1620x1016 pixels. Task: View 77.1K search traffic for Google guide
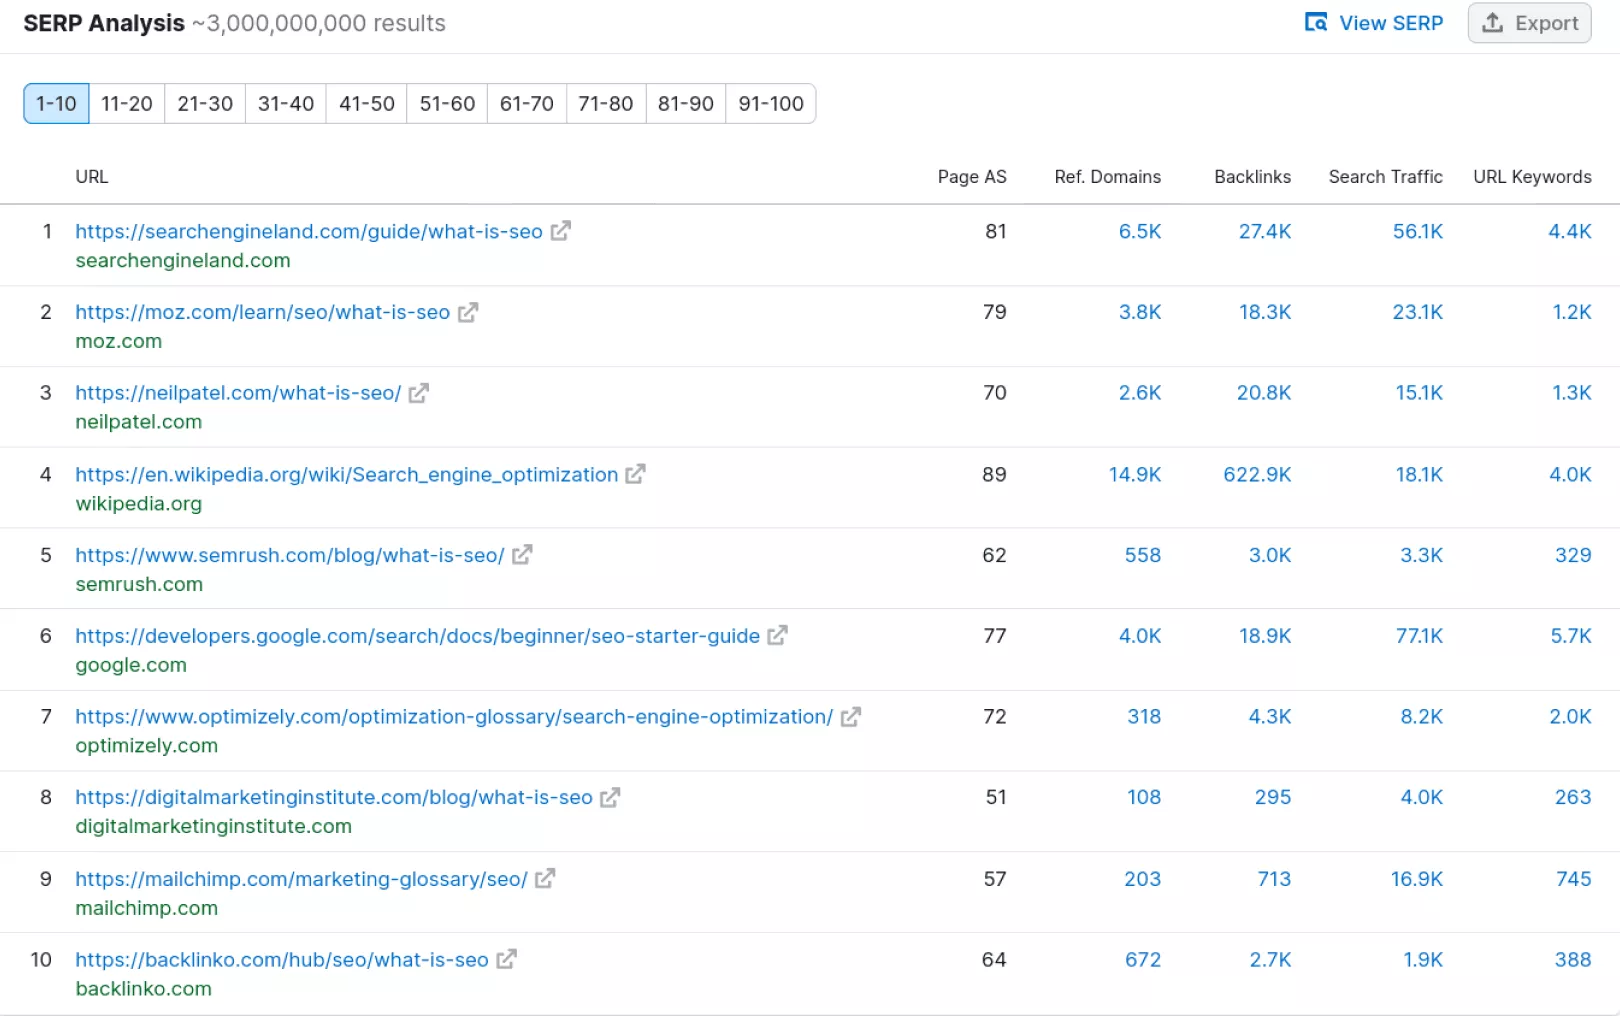pyautogui.click(x=1420, y=636)
